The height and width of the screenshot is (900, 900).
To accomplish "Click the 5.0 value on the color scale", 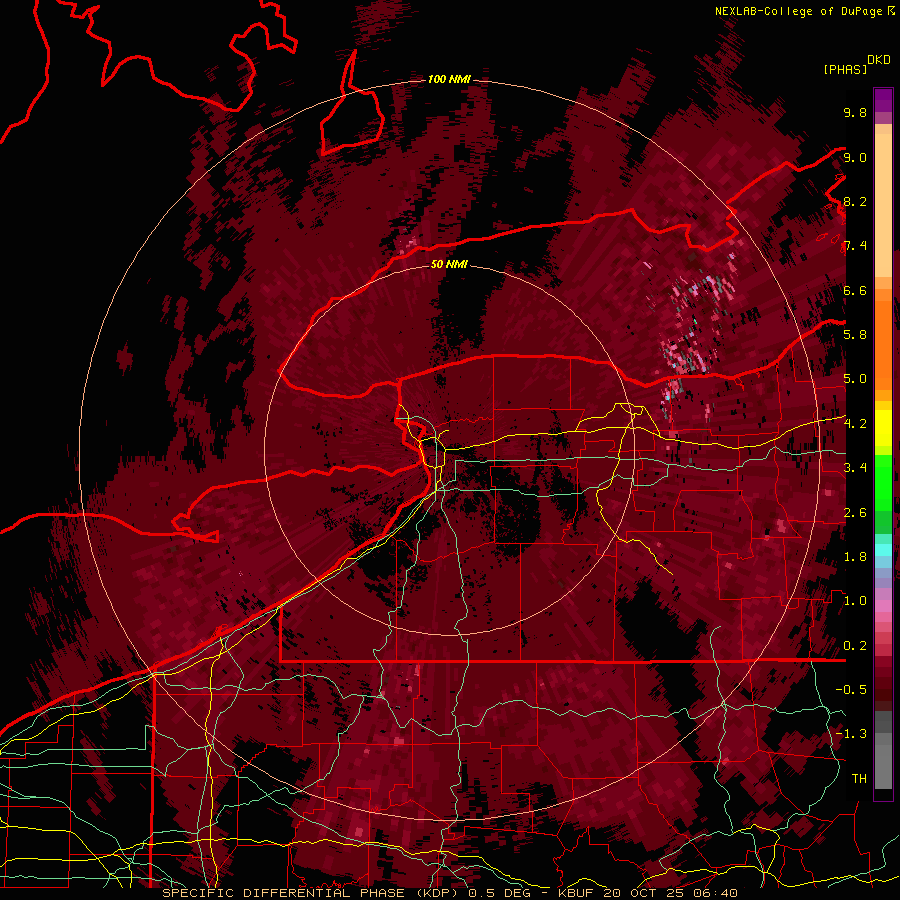I will pos(855,379).
